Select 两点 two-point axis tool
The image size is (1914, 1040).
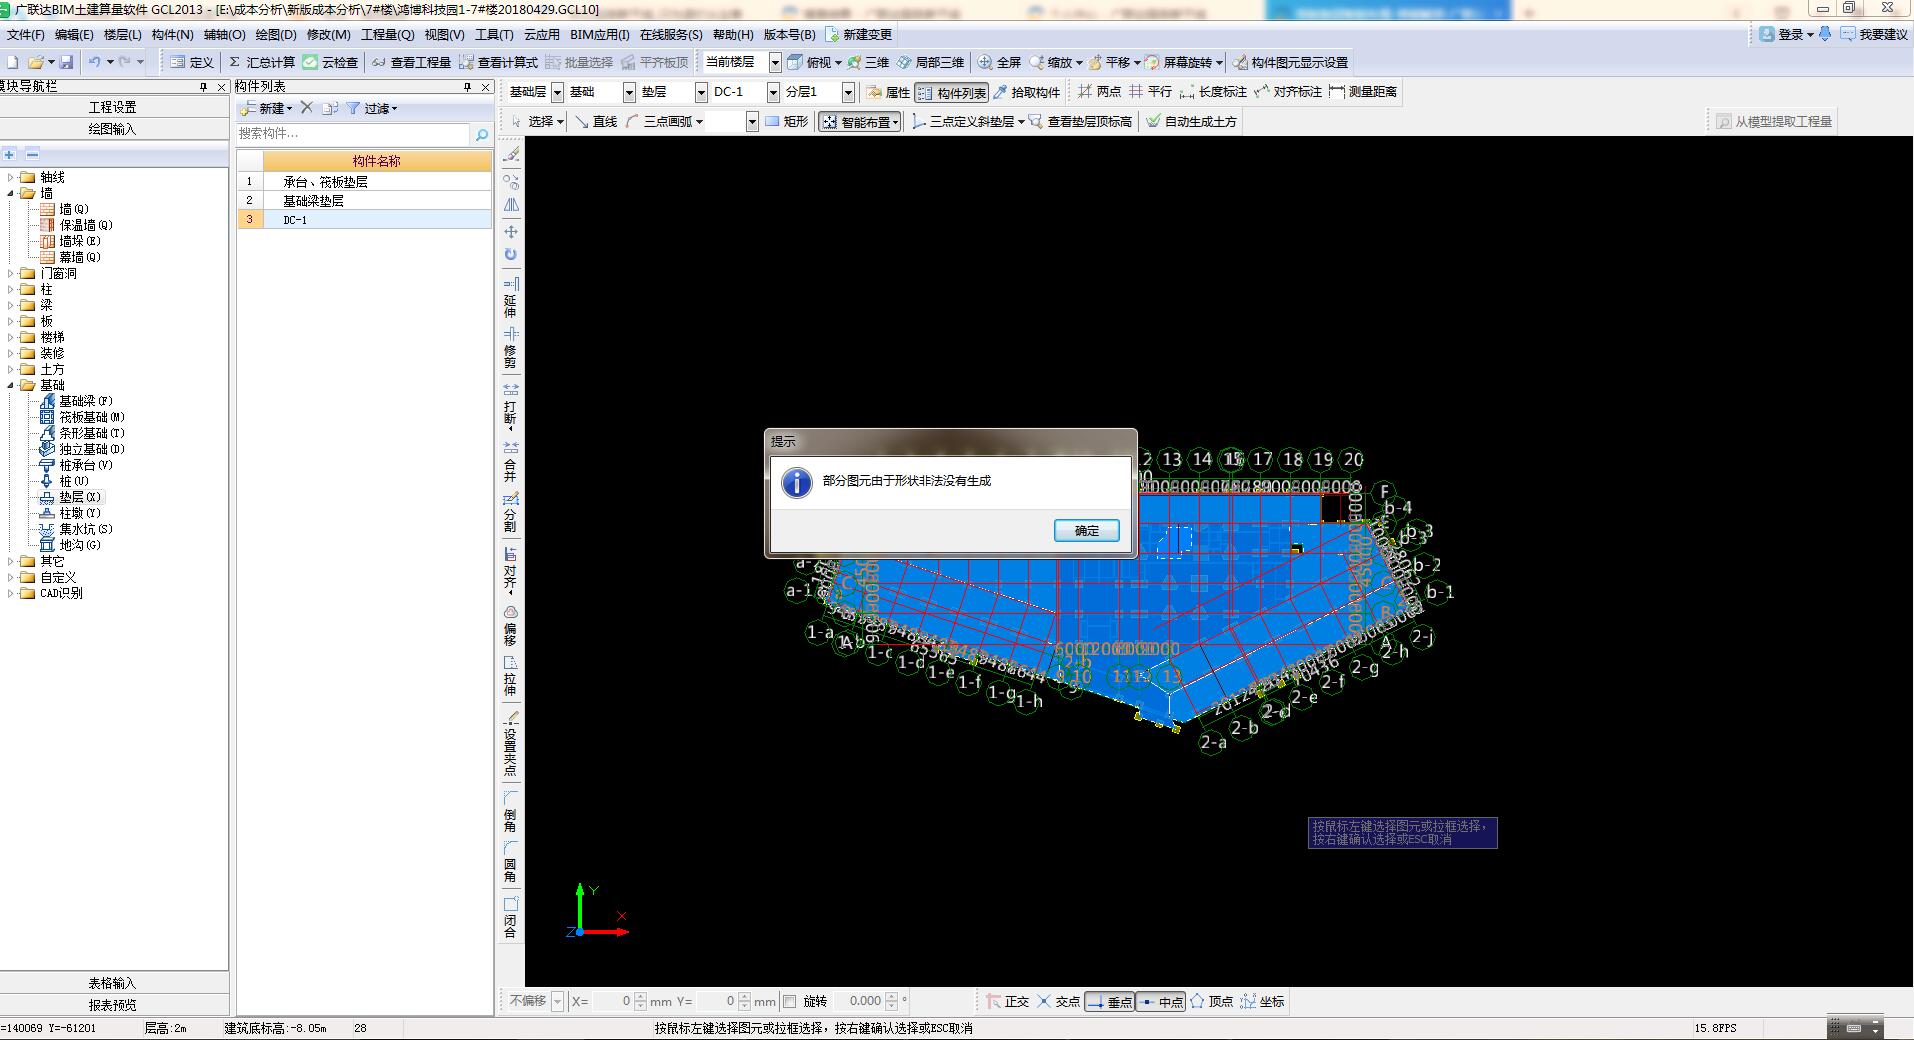pos(1099,91)
